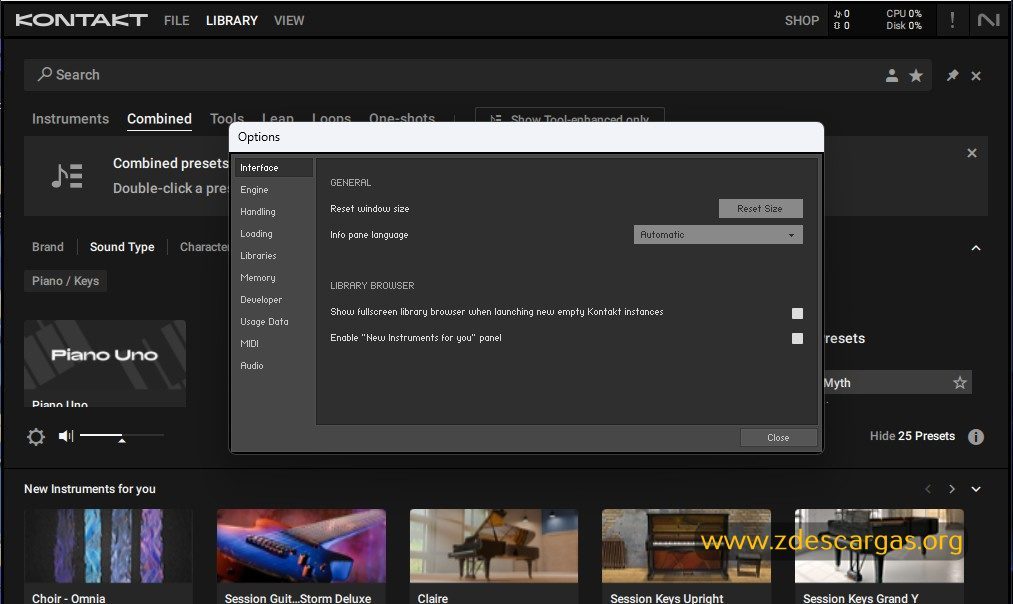Switch to the Combined tab
1013x604 pixels.
coord(159,119)
